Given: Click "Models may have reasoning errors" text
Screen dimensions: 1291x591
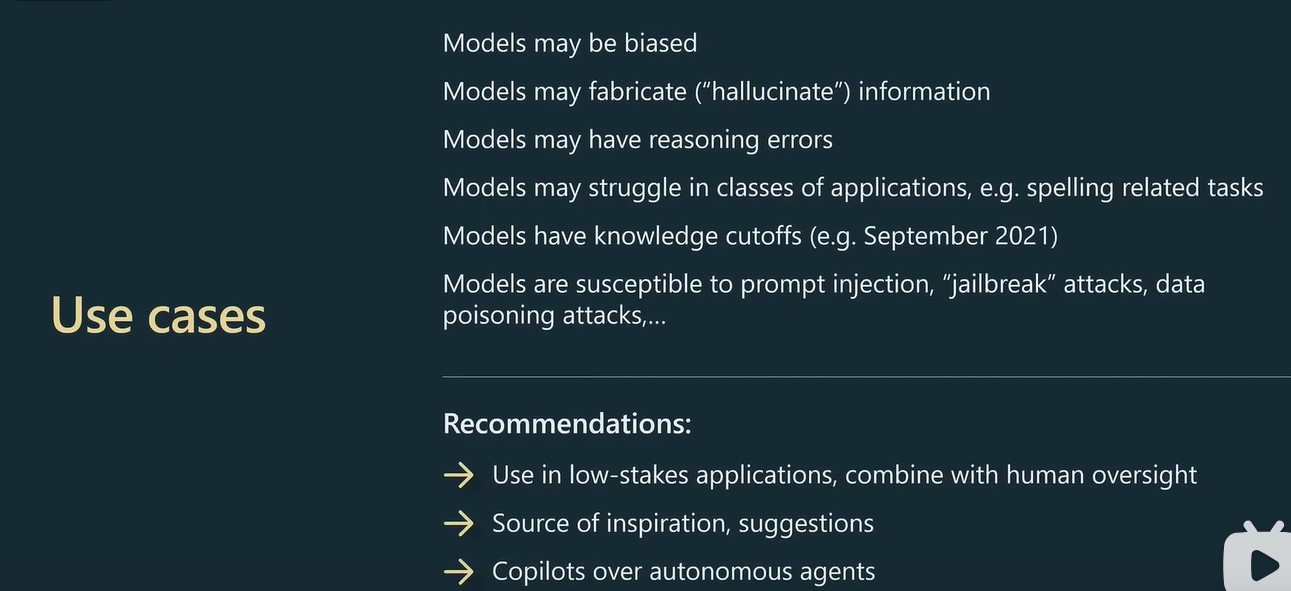Looking at the screenshot, I should tap(637, 139).
